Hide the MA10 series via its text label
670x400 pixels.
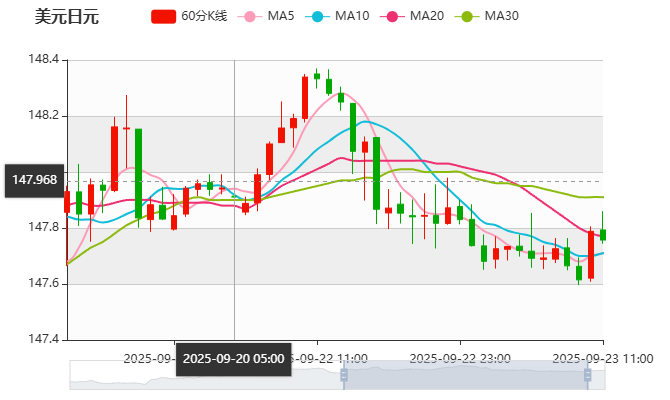[352, 16]
